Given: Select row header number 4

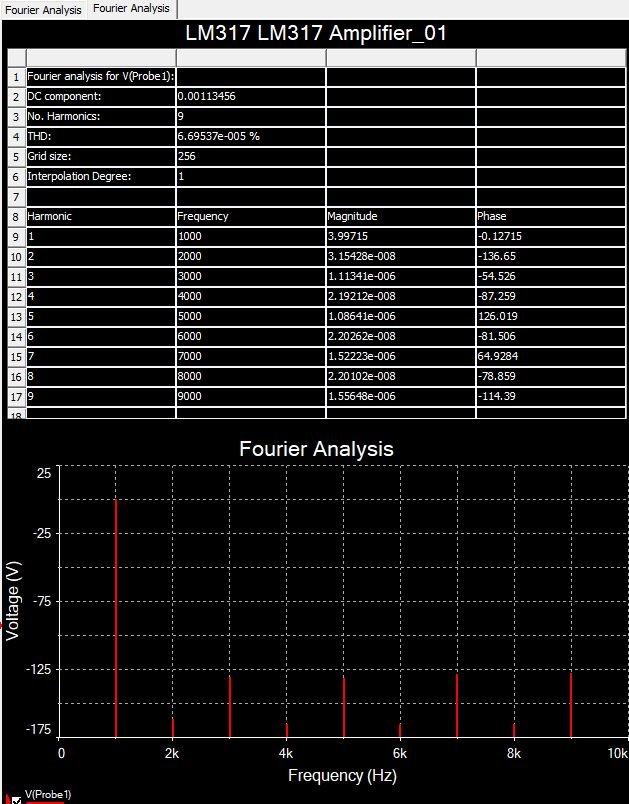Looking at the screenshot, I should point(16,137).
